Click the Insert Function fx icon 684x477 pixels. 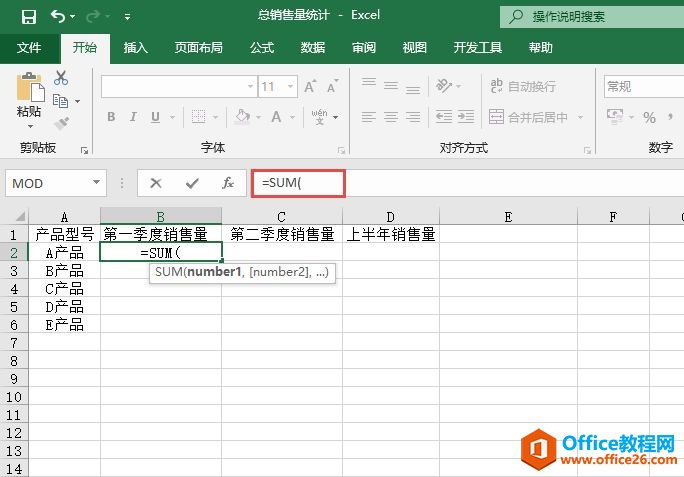228,183
